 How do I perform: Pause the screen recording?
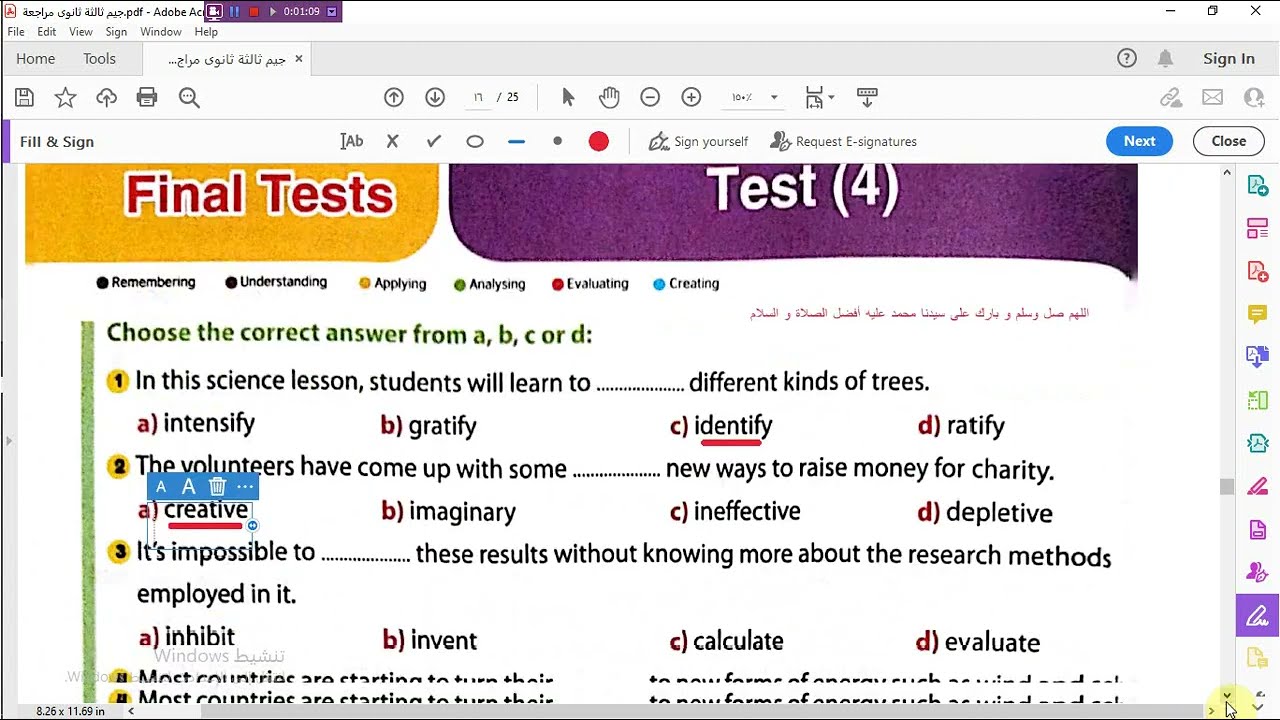coord(234,12)
